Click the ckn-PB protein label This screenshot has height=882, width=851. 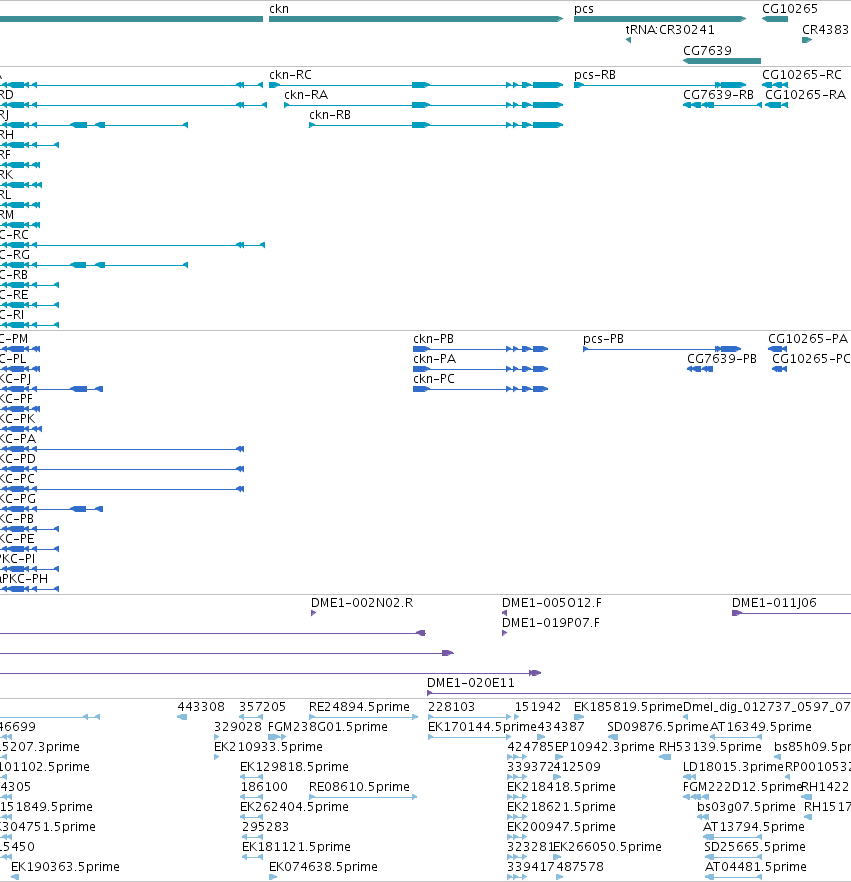433,339
